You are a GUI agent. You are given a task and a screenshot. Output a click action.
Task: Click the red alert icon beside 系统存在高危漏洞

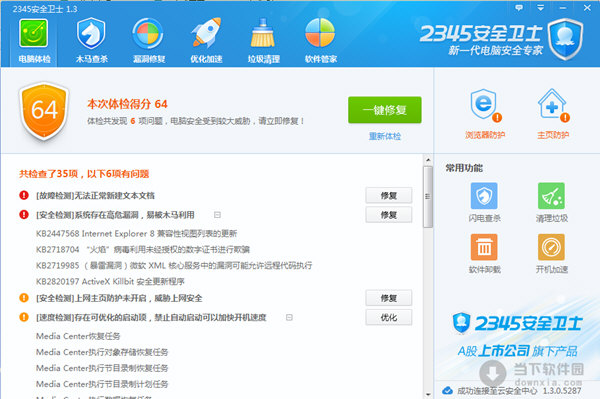coord(24,215)
